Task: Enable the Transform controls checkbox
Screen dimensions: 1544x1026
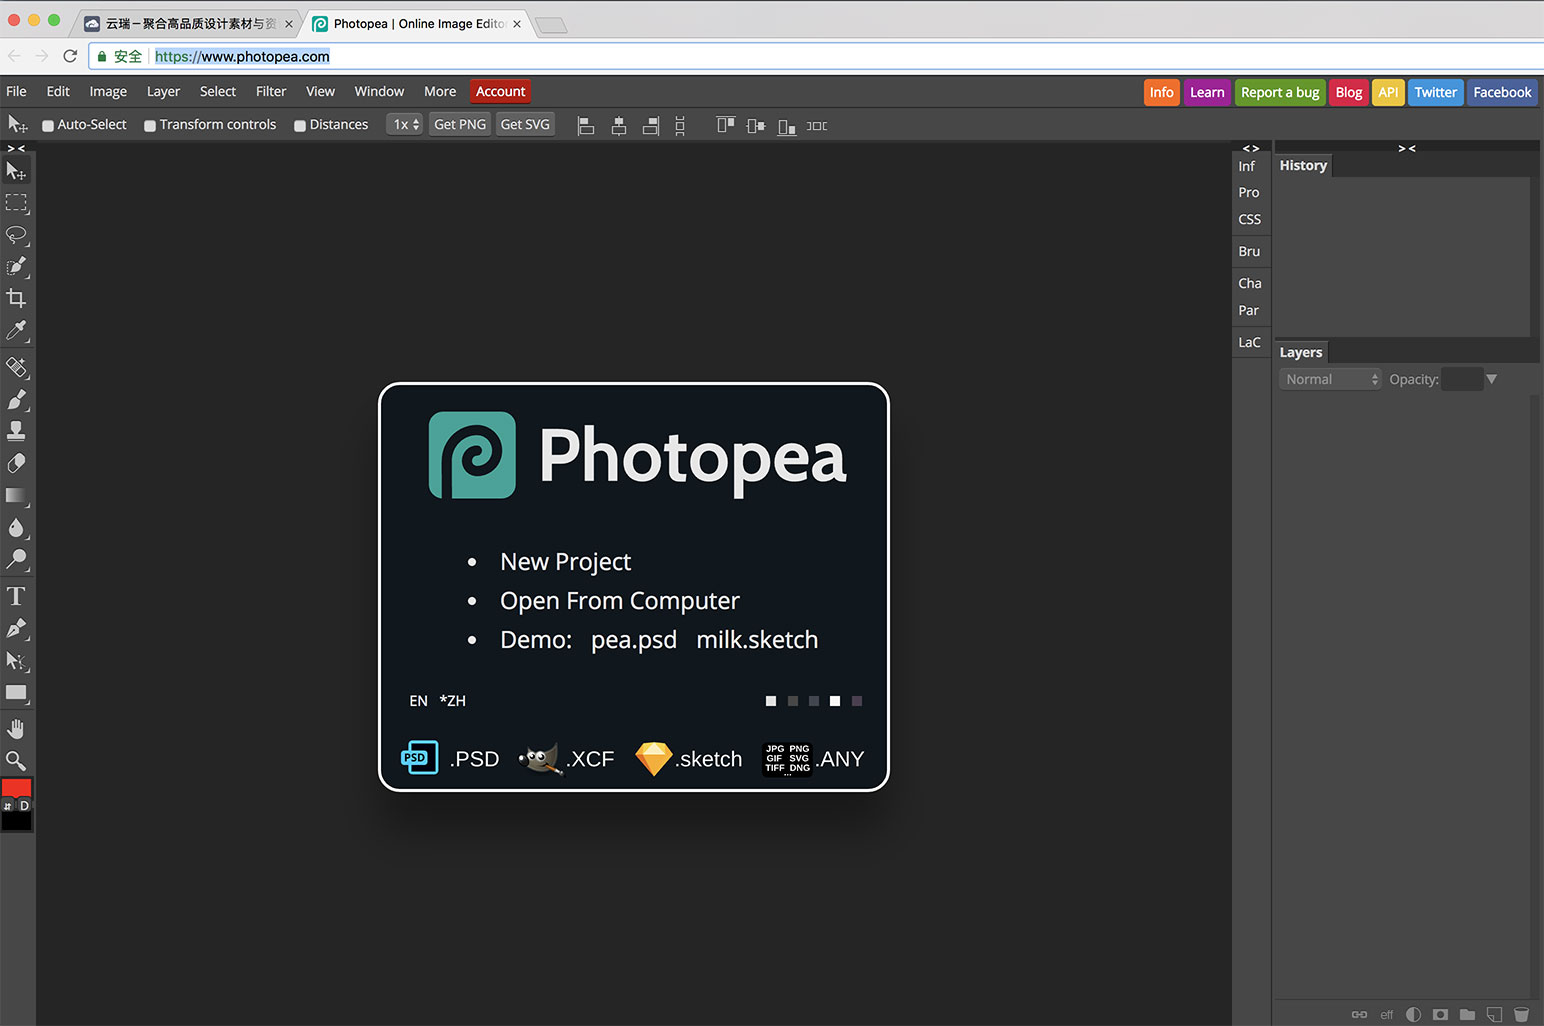Action: pyautogui.click(x=150, y=126)
